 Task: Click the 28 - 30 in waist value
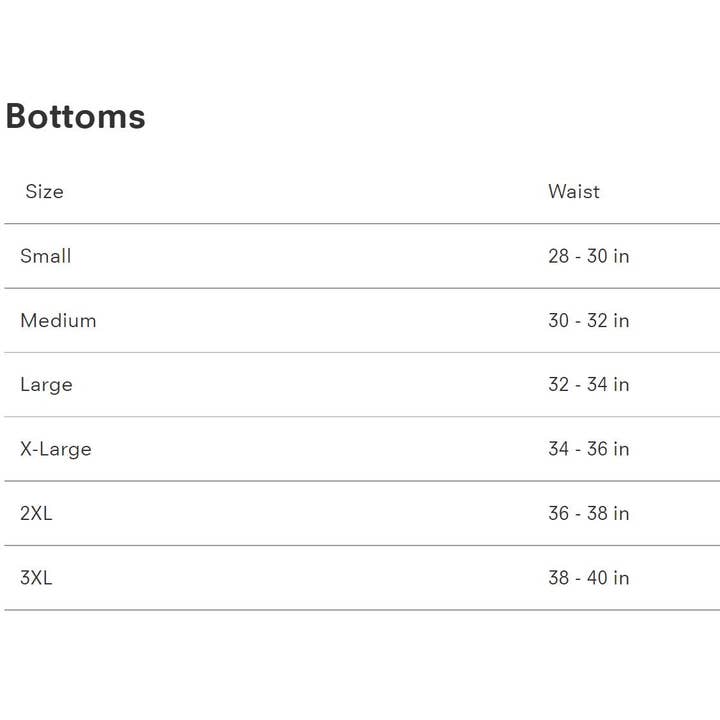tap(588, 256)
